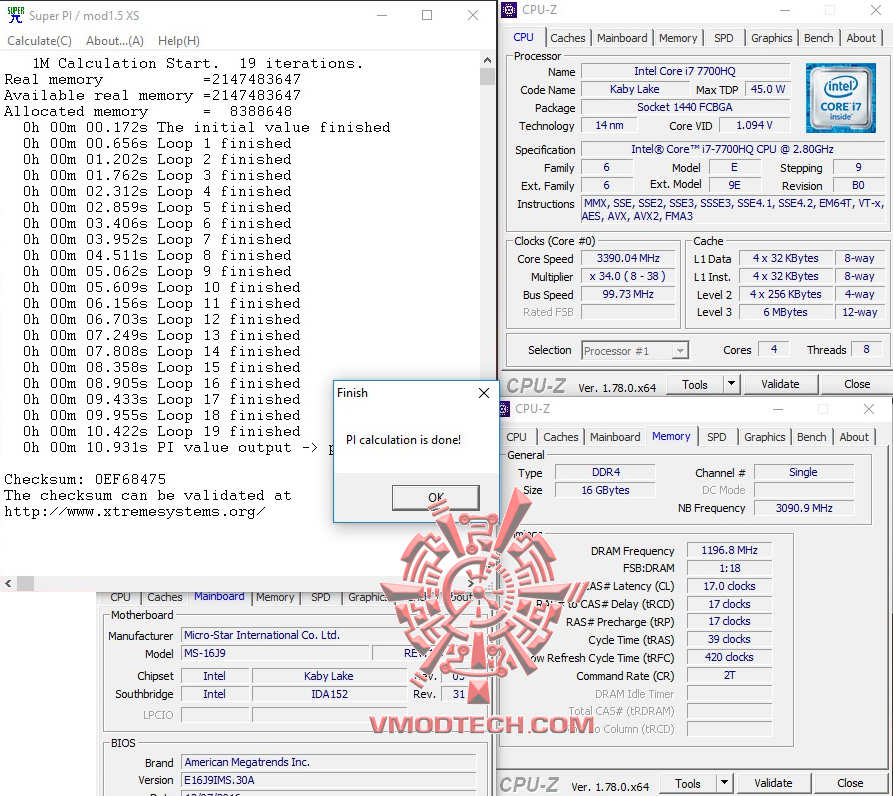This screenshot has height=796, width=893.
Task: Switch to Bench tab in top CPU-Z window
Action: 818,38
